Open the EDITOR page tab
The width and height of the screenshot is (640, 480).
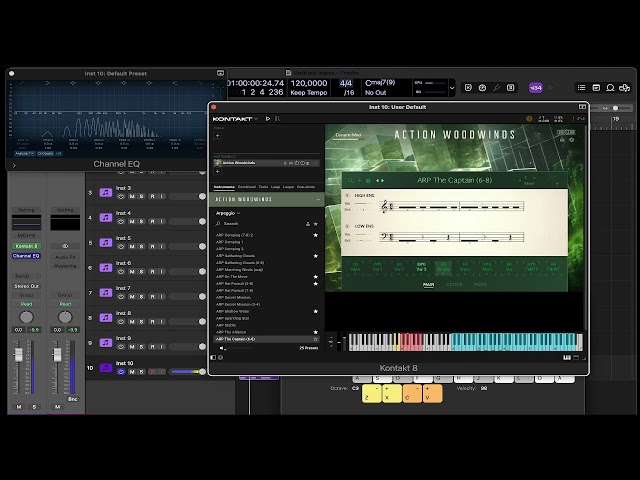pos(454,284)
